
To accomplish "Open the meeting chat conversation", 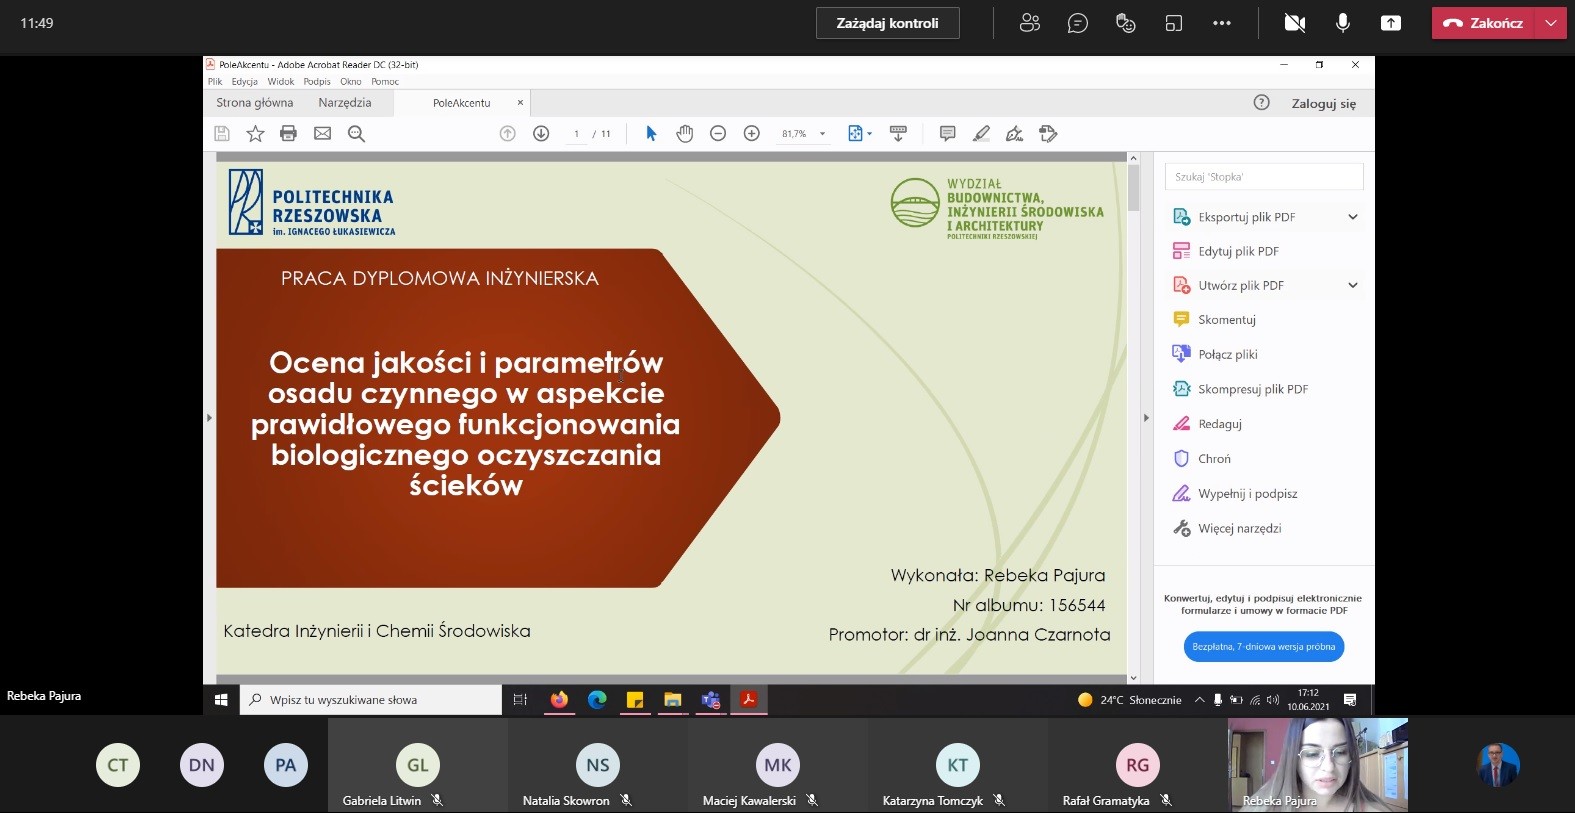I will 1077,23.
